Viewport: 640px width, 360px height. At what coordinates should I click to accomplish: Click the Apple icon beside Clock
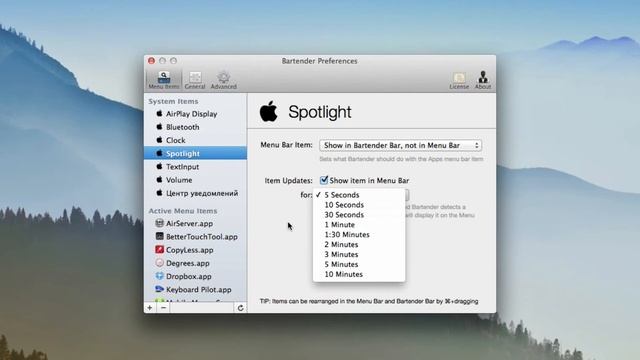coord(159,140)
